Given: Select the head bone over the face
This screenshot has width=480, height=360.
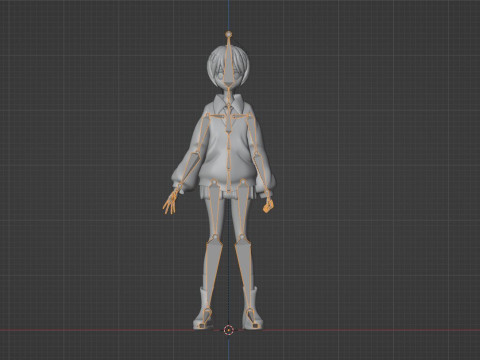Looking at the screenshot, I should 228,62.
